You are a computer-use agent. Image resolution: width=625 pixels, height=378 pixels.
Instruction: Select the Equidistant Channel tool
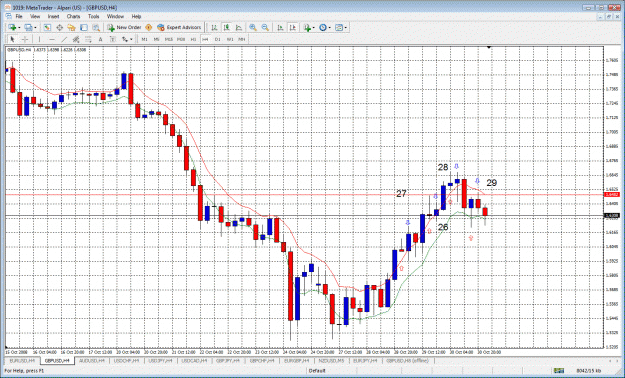point(76,39)
